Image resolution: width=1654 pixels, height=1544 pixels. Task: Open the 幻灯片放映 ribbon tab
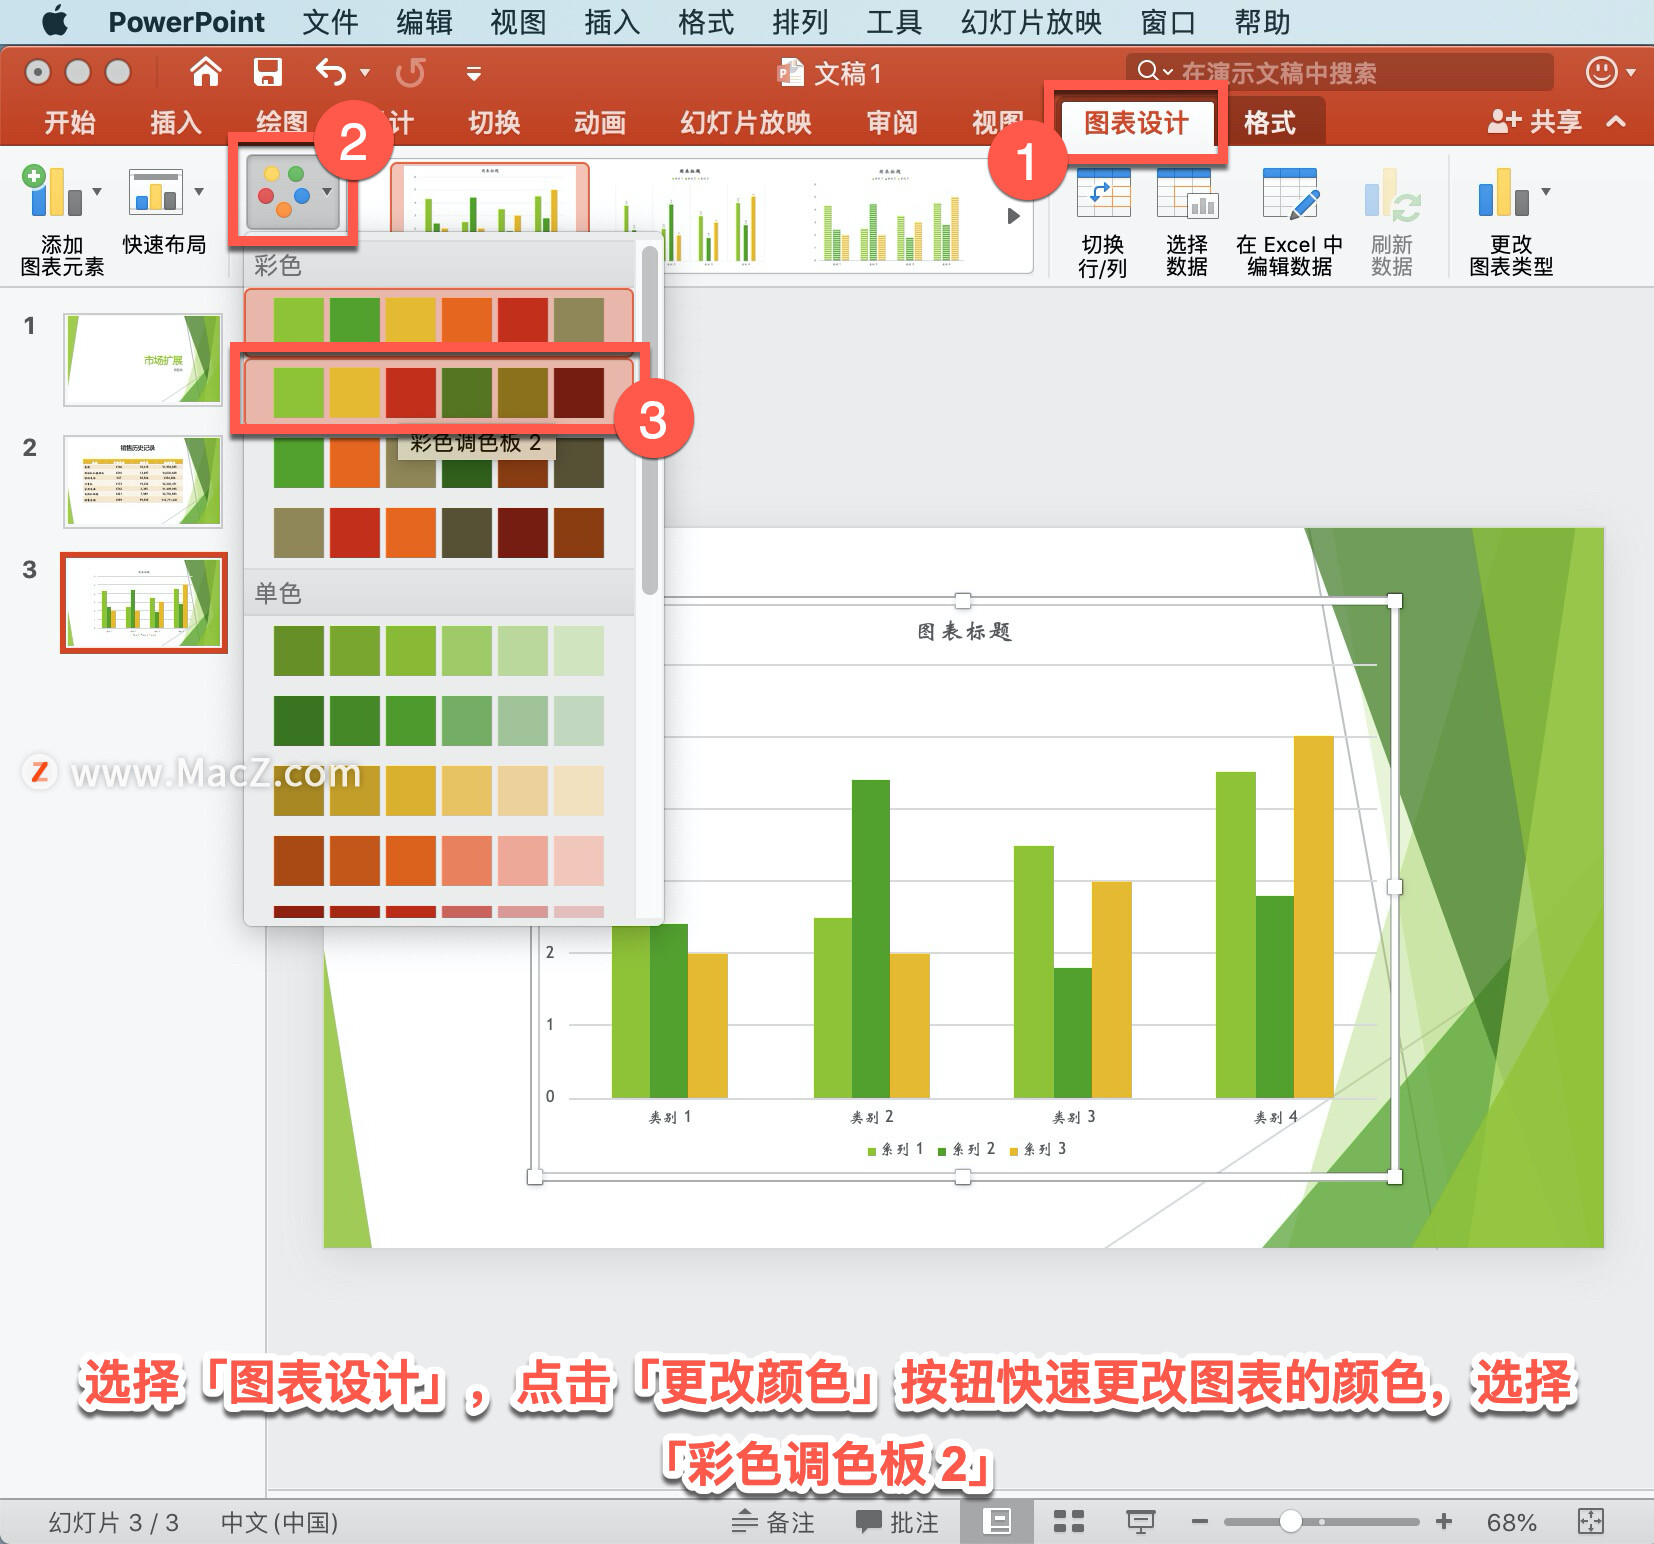pos(746,122)
